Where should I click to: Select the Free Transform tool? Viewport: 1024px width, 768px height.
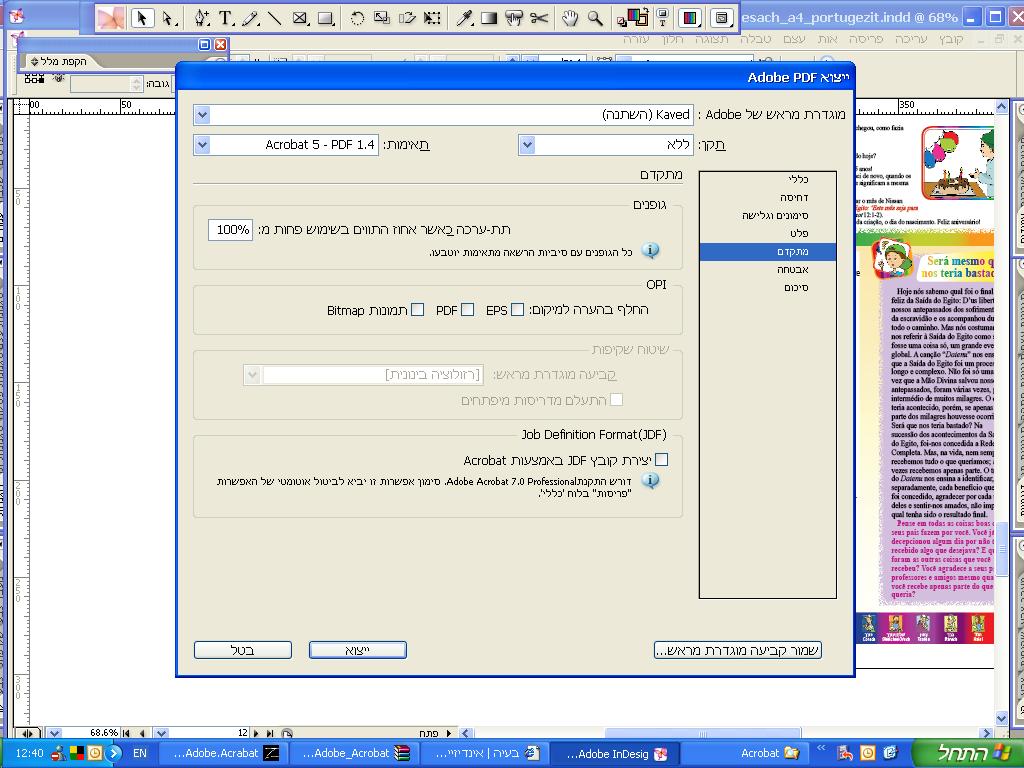coord(432,18)
